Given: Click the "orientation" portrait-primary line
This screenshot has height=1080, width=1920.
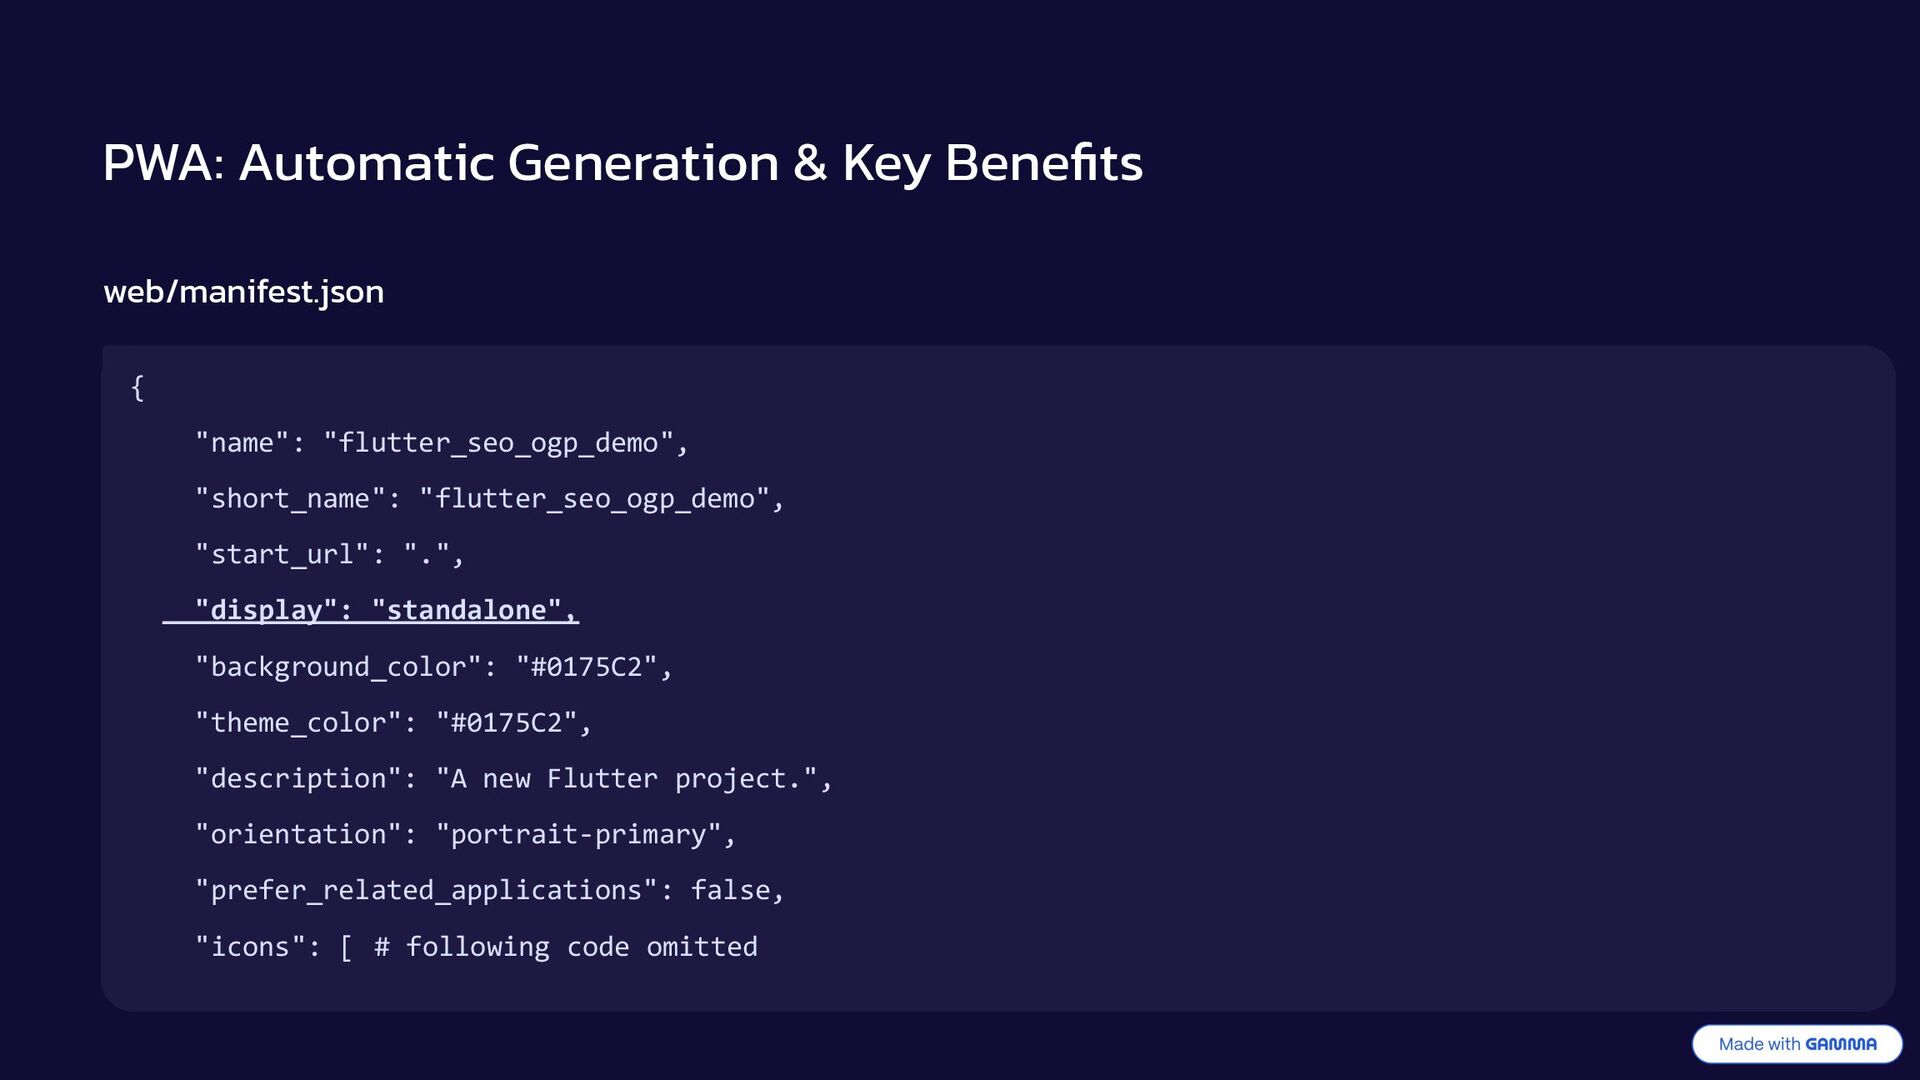Looking at the screenshot, I should [x=466, y=835].
